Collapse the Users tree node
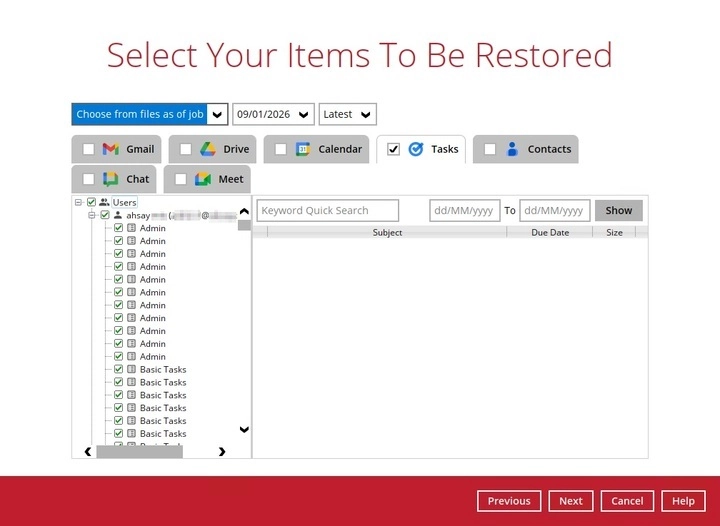 (x=78, y=202)
